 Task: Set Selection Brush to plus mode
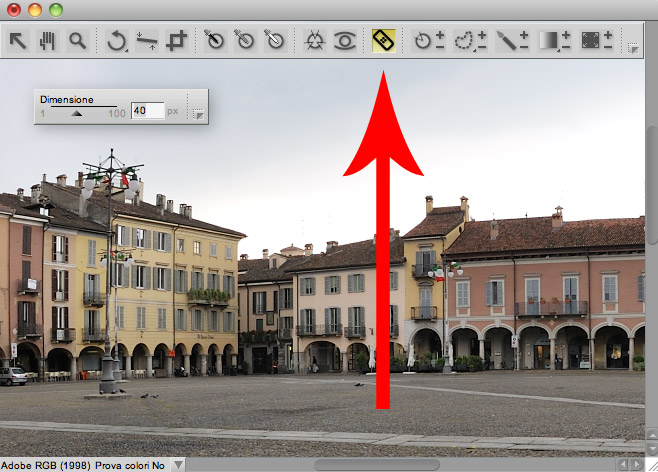click(524, 35)
